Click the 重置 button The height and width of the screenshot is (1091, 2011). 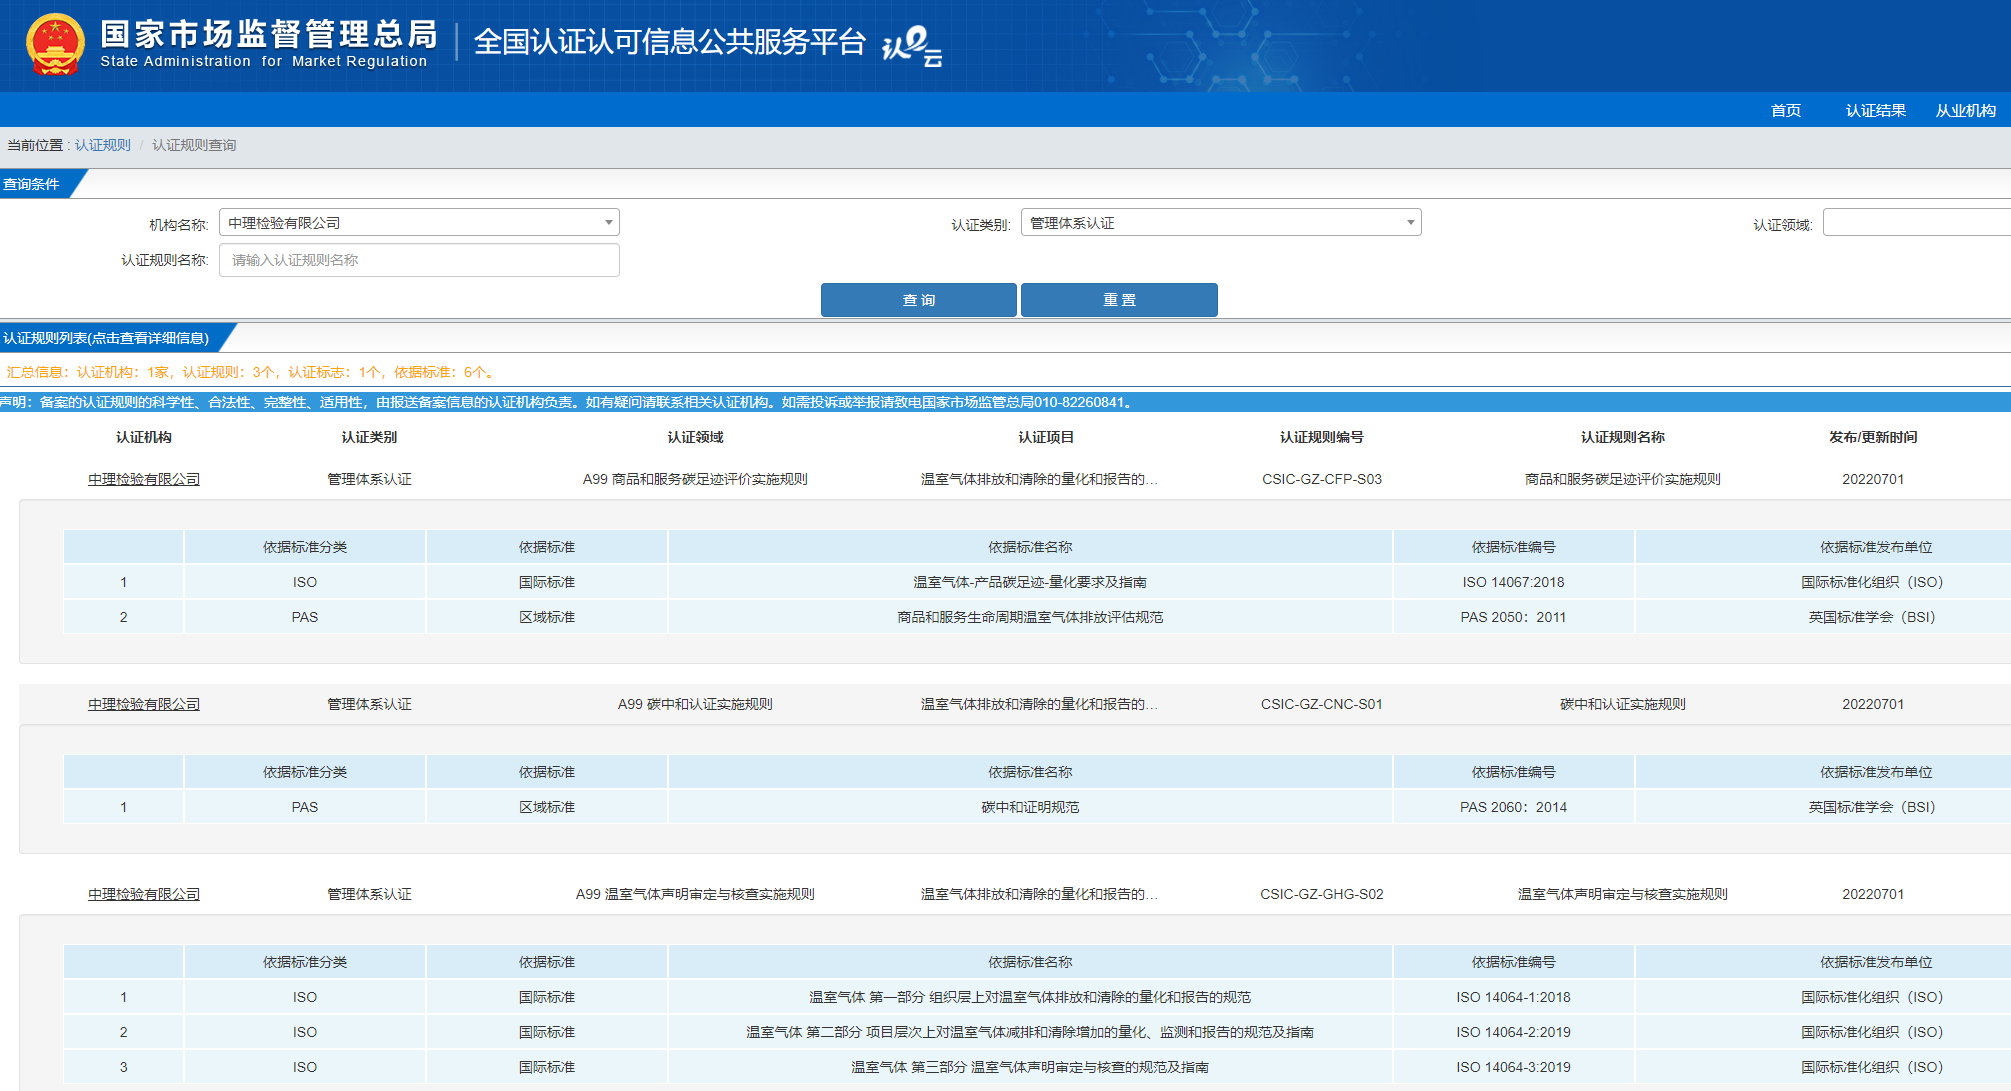coord(1119,300)
